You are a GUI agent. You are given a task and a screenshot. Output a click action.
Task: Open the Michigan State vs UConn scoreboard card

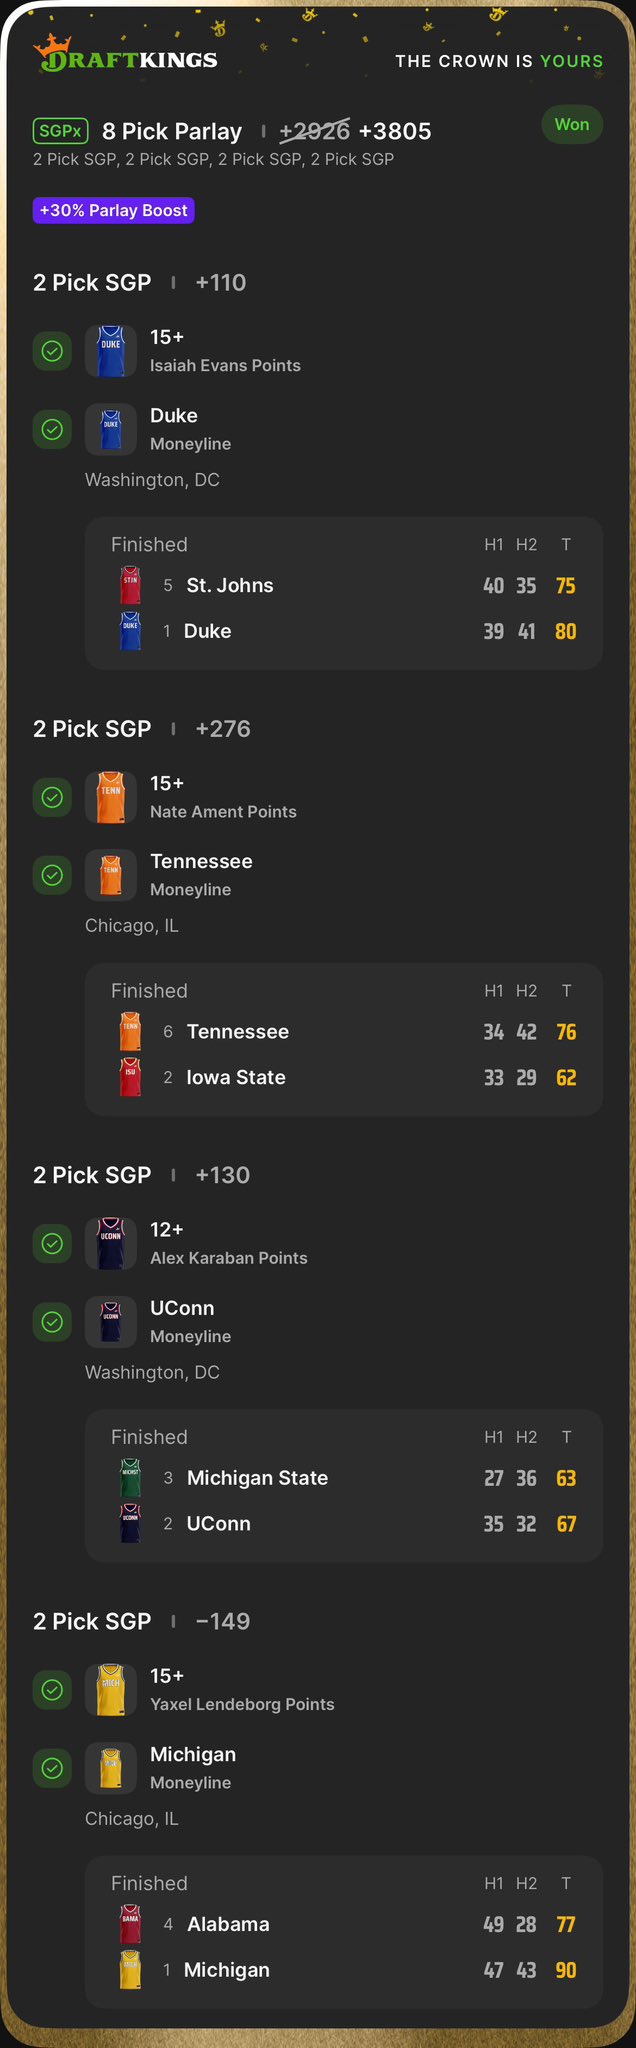tap(343, 1485)
